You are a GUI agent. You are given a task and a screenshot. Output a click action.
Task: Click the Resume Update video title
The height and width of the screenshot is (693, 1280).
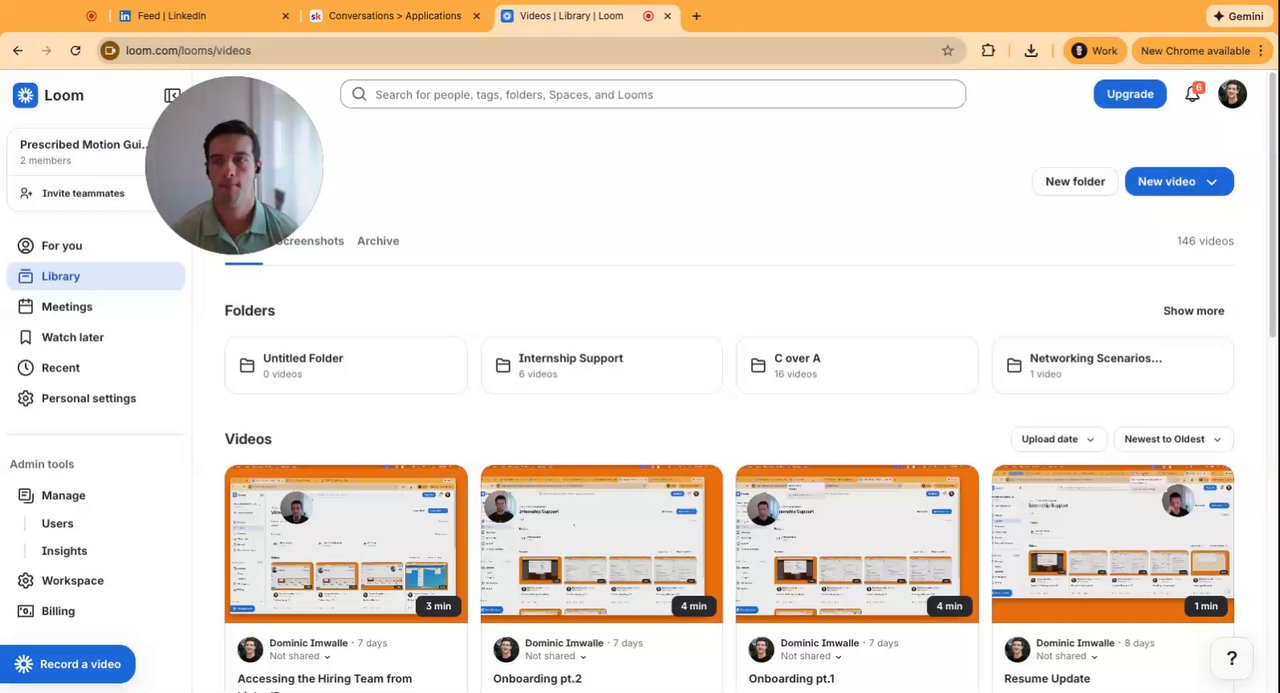tap(1047, 679)
